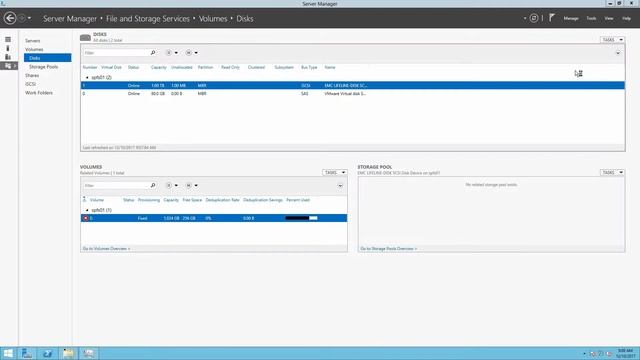Open the navigation history dropdown arrow
This screenshot has height=360, width=640.
pyautogui.click(x=29, y=18)
